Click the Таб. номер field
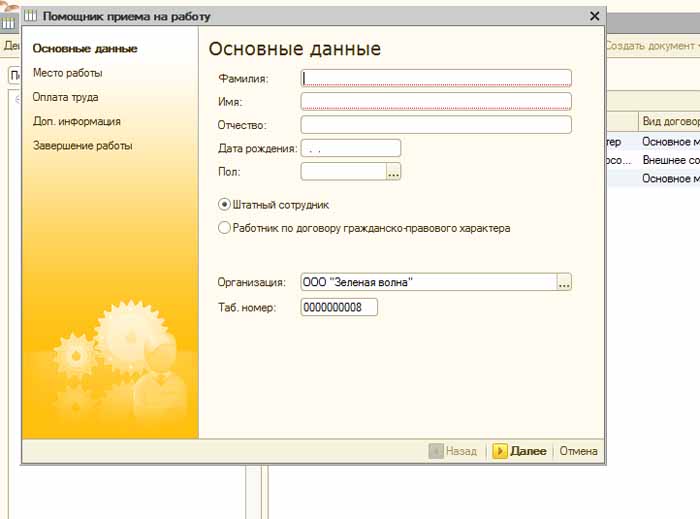700x519 pixels. (x=338, y=307)
